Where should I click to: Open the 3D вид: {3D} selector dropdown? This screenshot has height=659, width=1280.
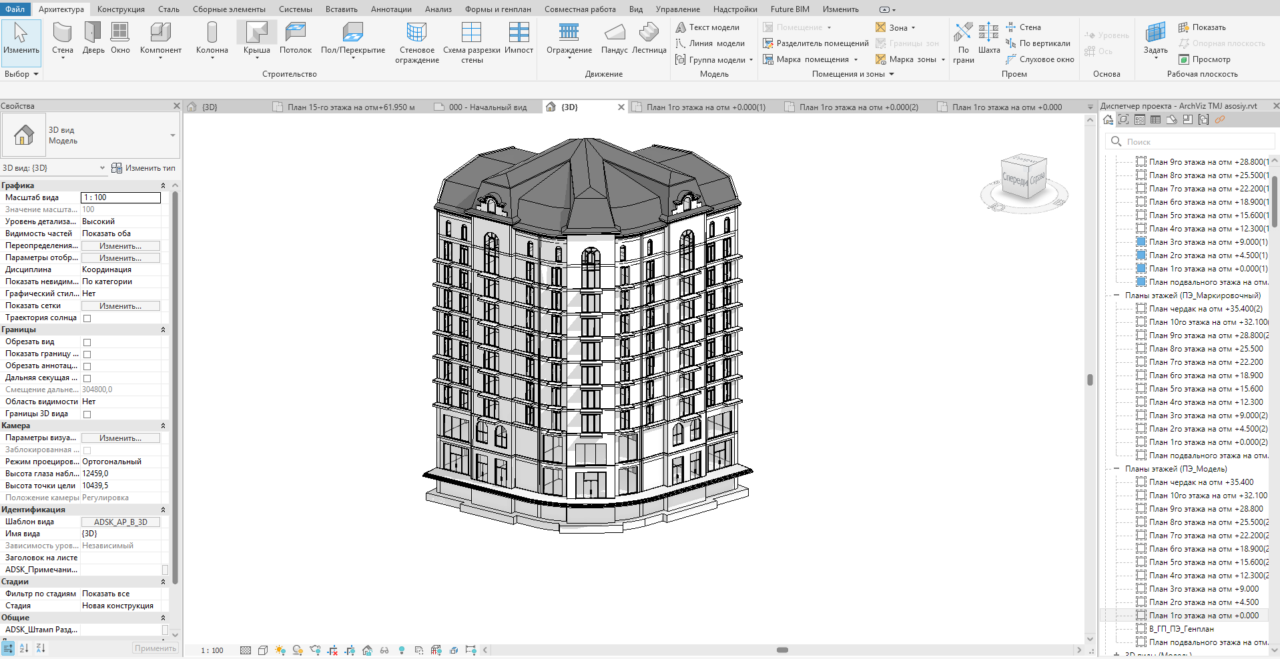tap(102, 168)
